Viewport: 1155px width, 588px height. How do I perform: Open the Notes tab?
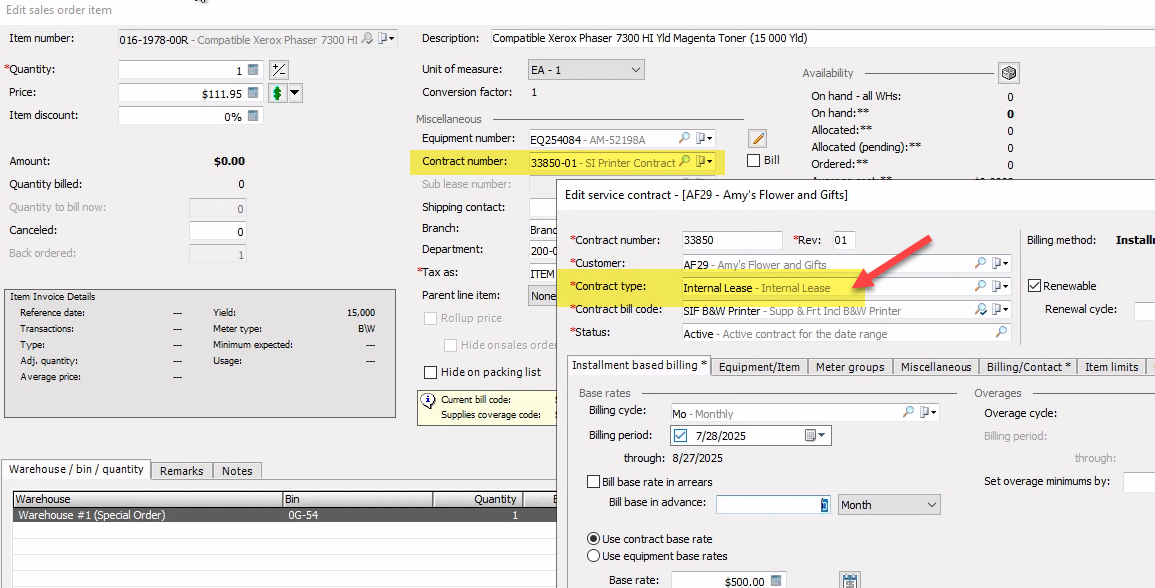(237, 471)
